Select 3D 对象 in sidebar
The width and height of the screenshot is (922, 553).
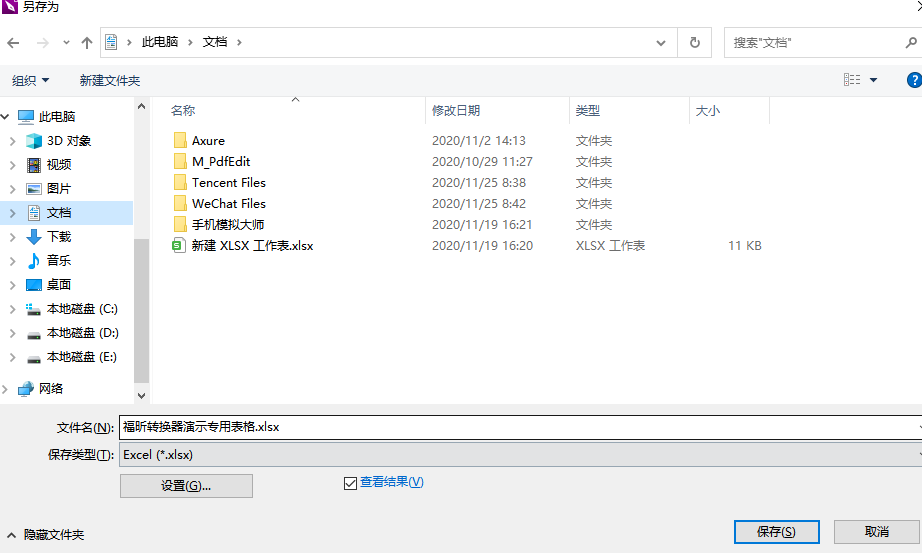[x=69, y=141]
